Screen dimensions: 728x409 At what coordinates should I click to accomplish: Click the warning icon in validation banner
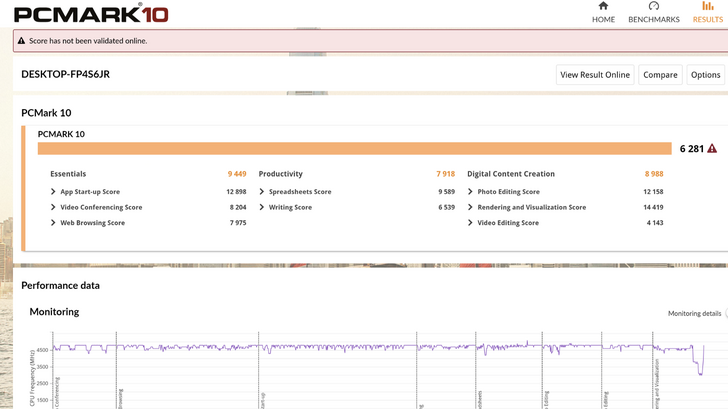(21, 41)
